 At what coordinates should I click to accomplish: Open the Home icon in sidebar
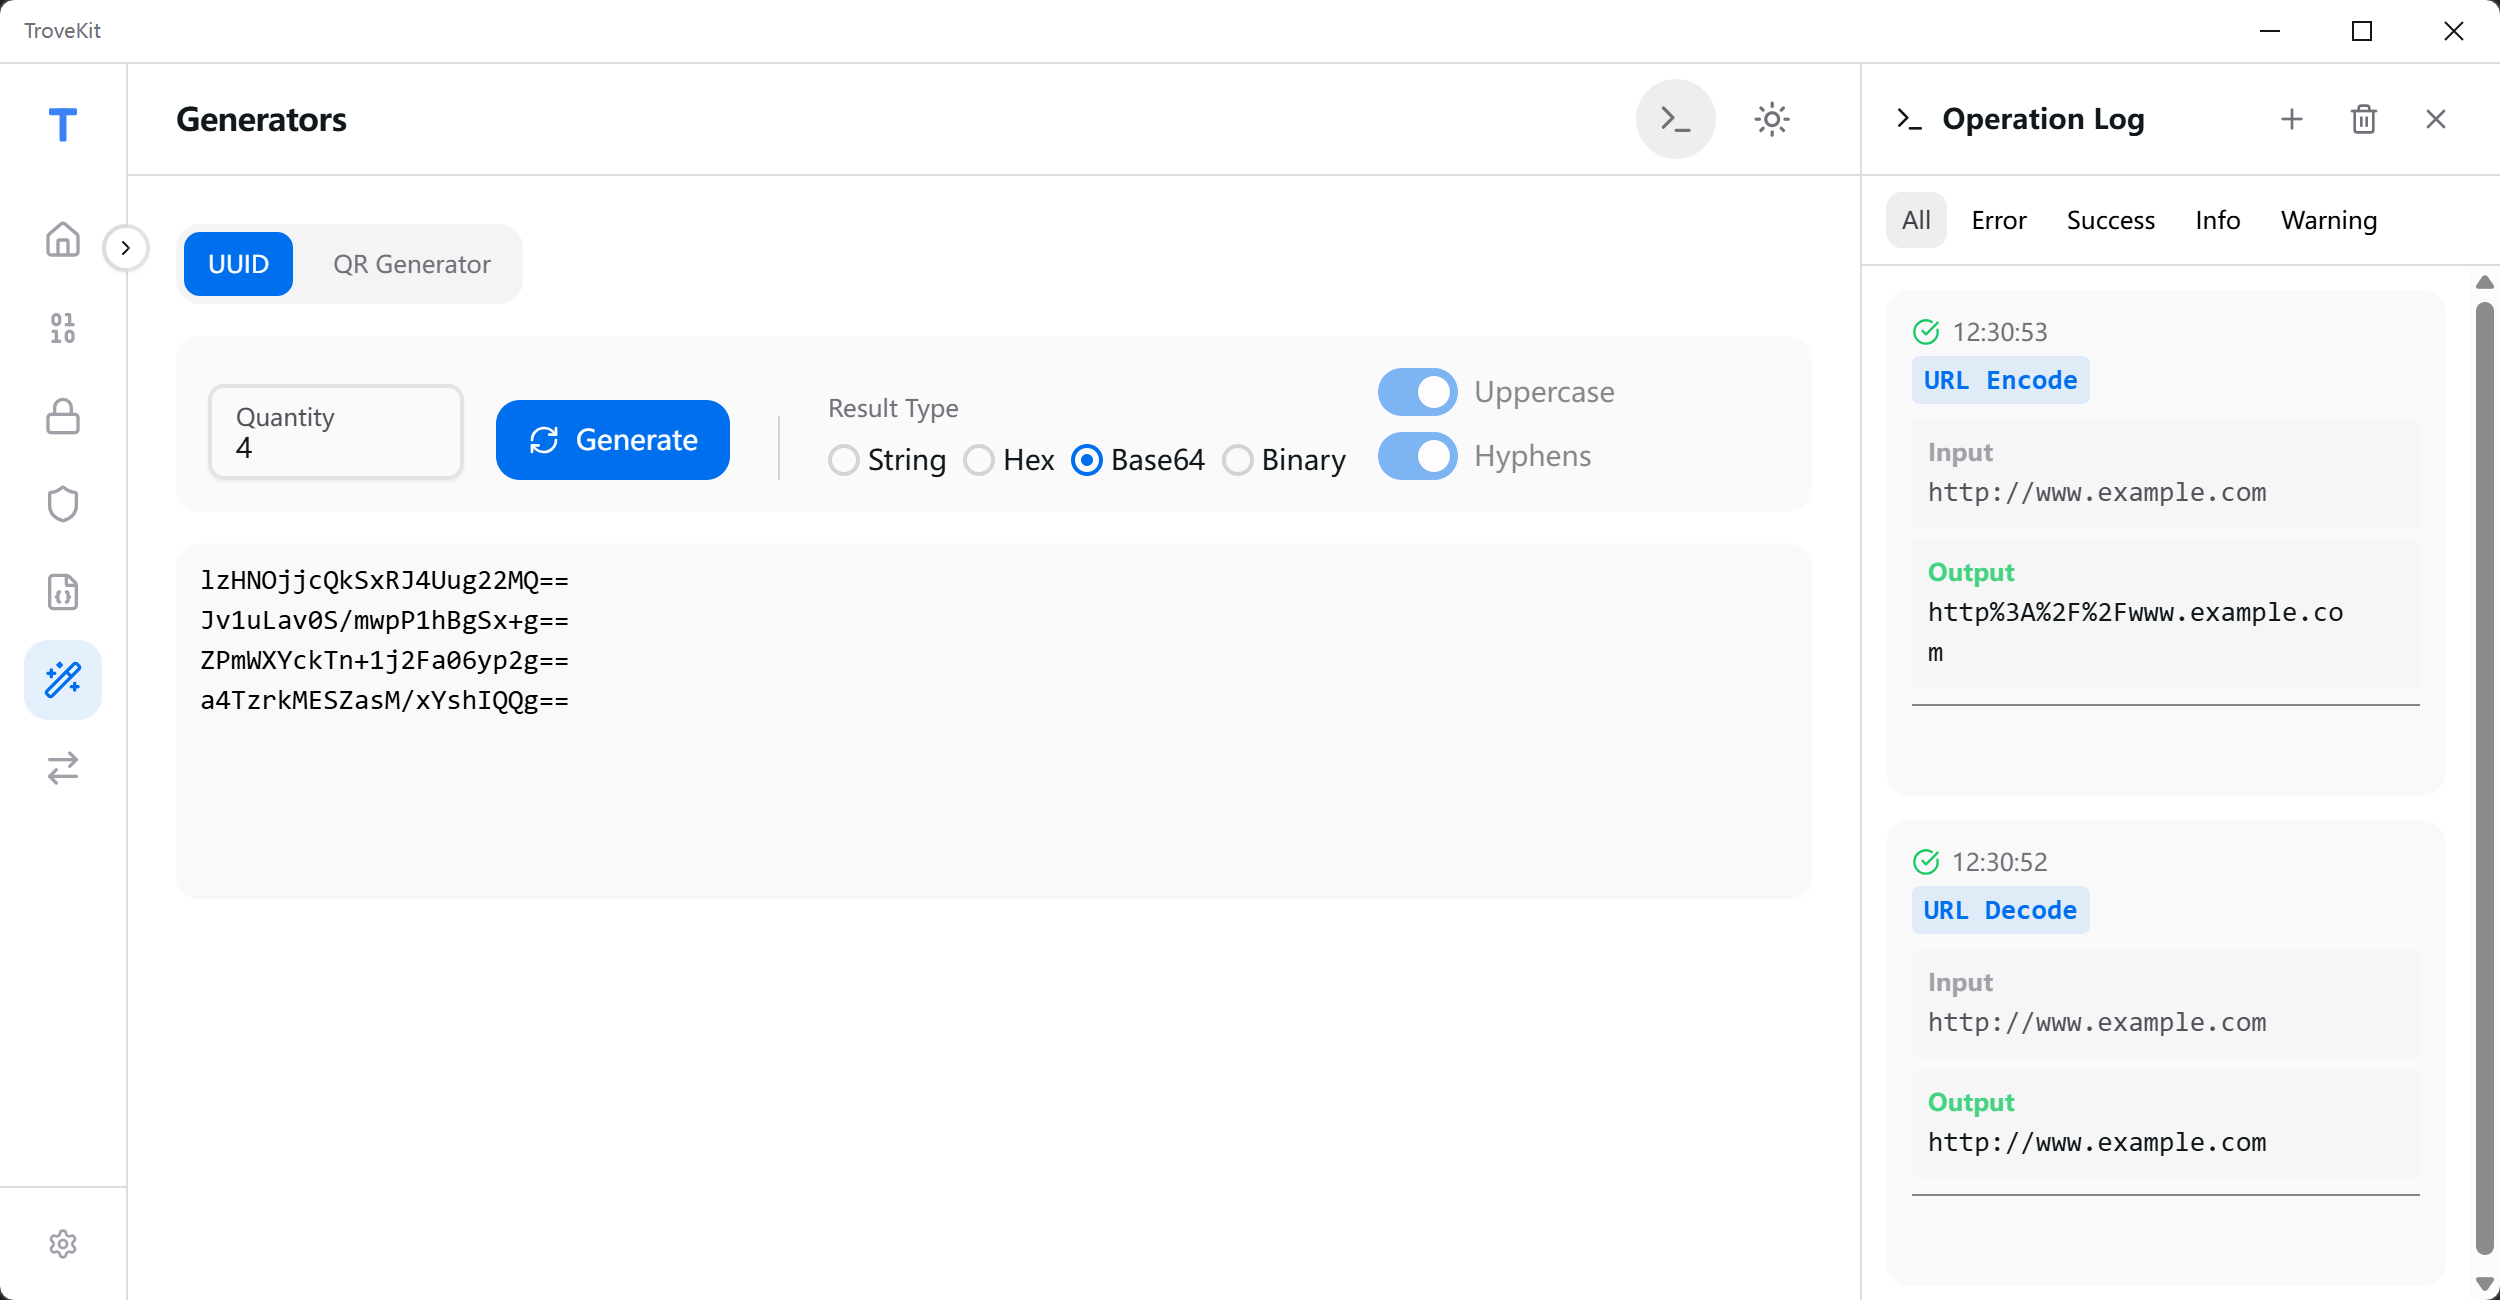[x=63, y=240]
